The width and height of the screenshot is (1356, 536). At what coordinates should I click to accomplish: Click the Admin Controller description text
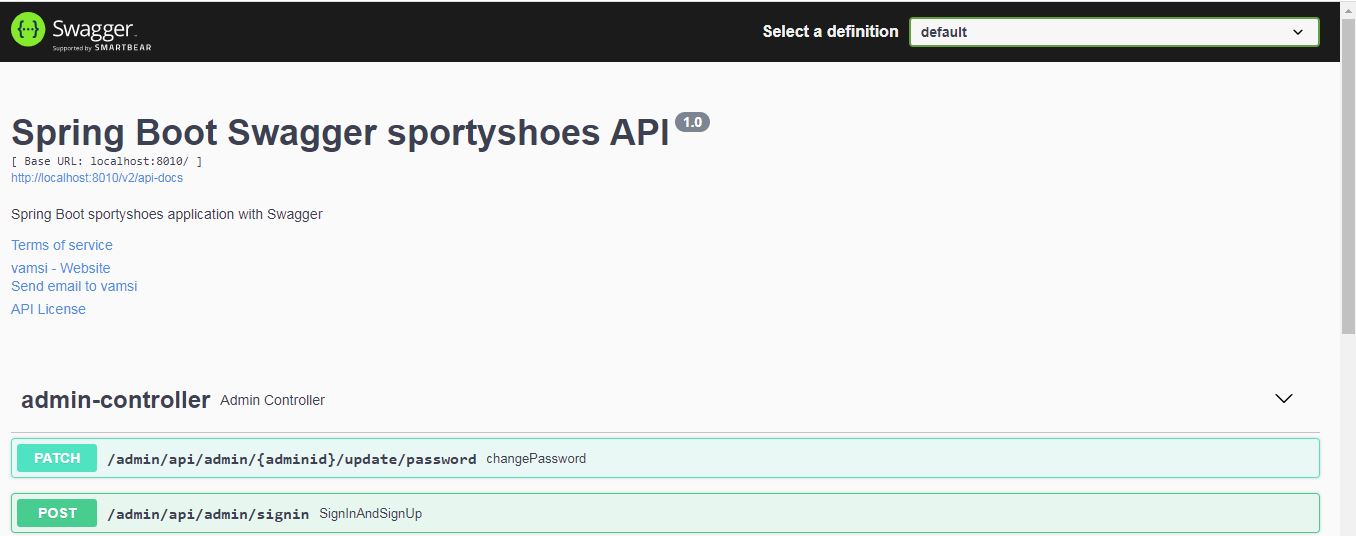click(x=272, y=400)
